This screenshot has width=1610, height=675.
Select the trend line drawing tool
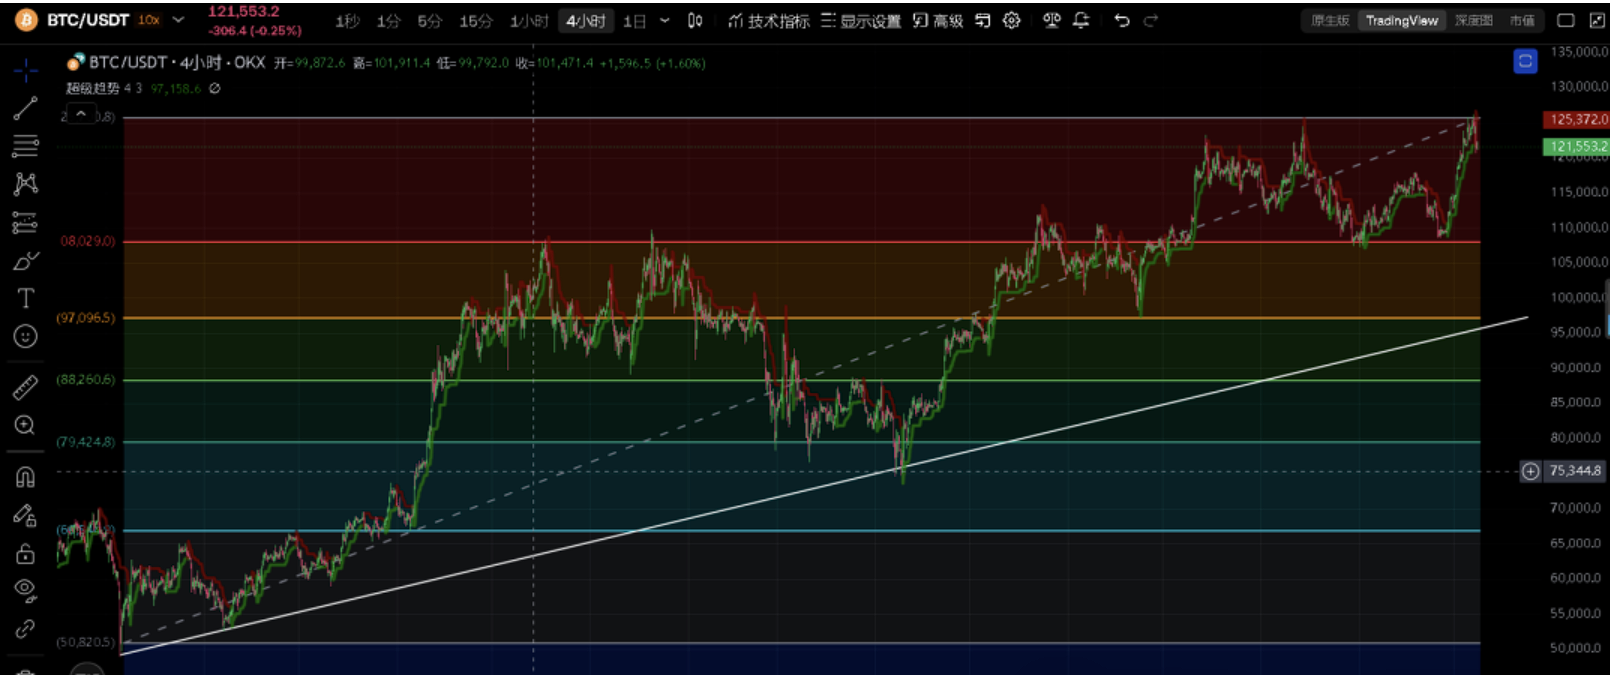(25, 108)
